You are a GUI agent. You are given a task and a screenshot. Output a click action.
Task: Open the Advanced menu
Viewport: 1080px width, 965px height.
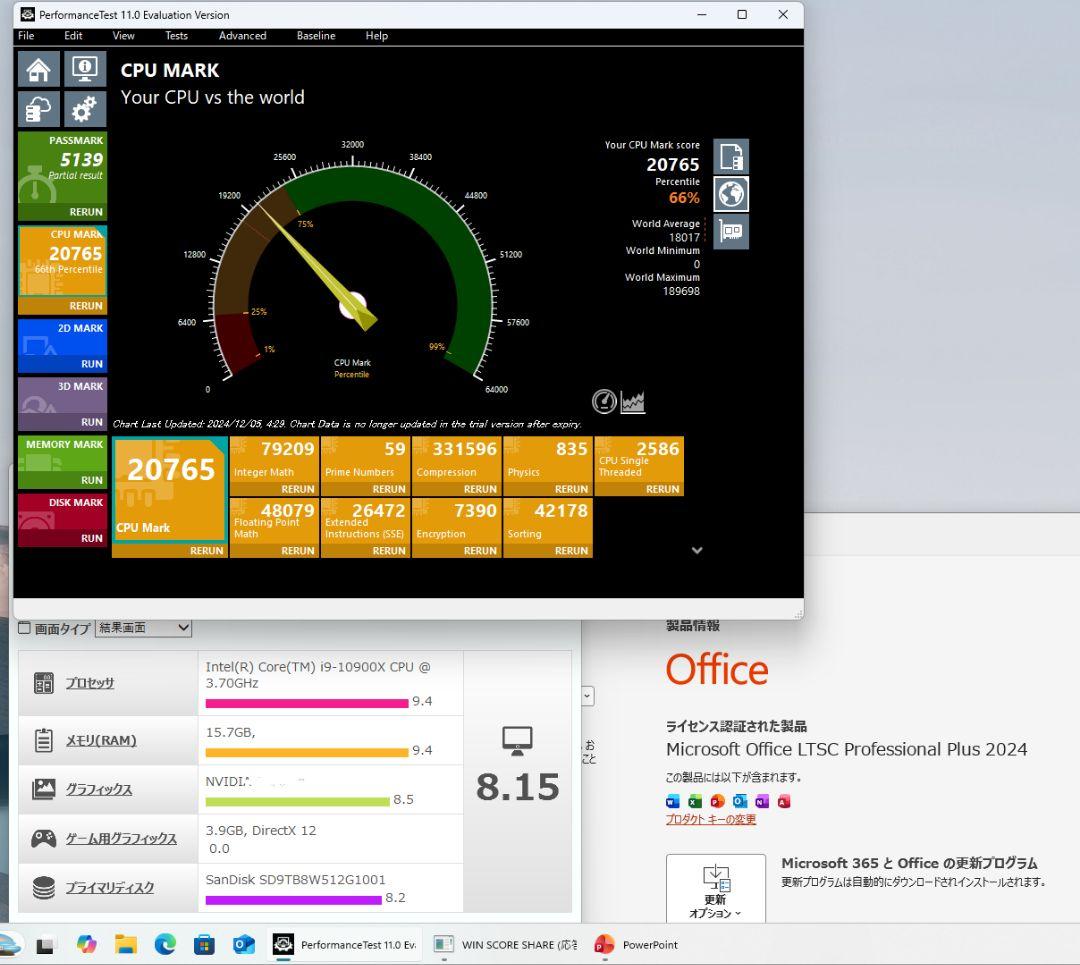click(x=242, y=36)
